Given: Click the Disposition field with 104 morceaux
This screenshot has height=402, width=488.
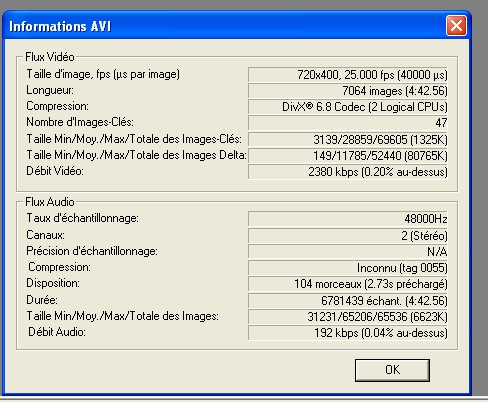Looking at the screenshot, I should (x=348, y=284).
